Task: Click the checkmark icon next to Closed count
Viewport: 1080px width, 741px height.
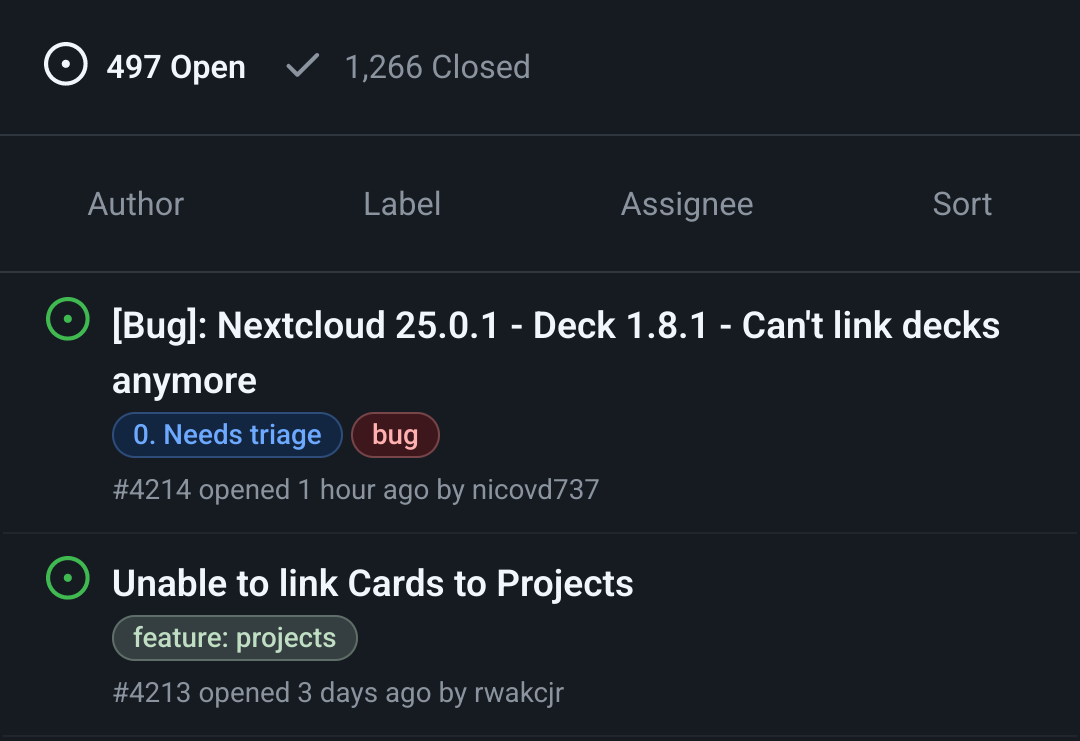Action: click(x=301, y=66)
